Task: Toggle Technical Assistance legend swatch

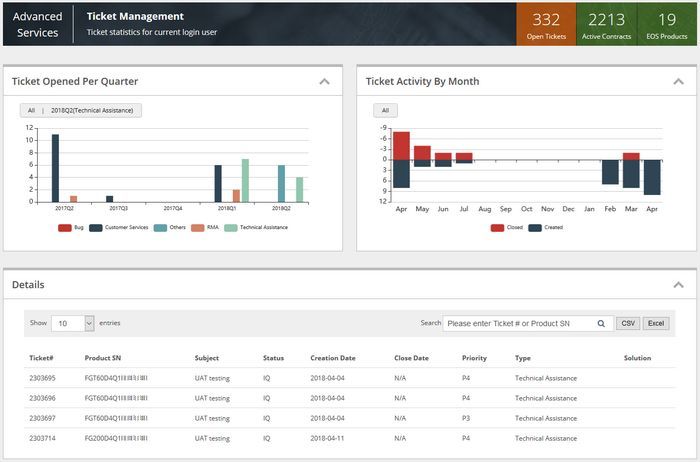Action: (230, 228)
